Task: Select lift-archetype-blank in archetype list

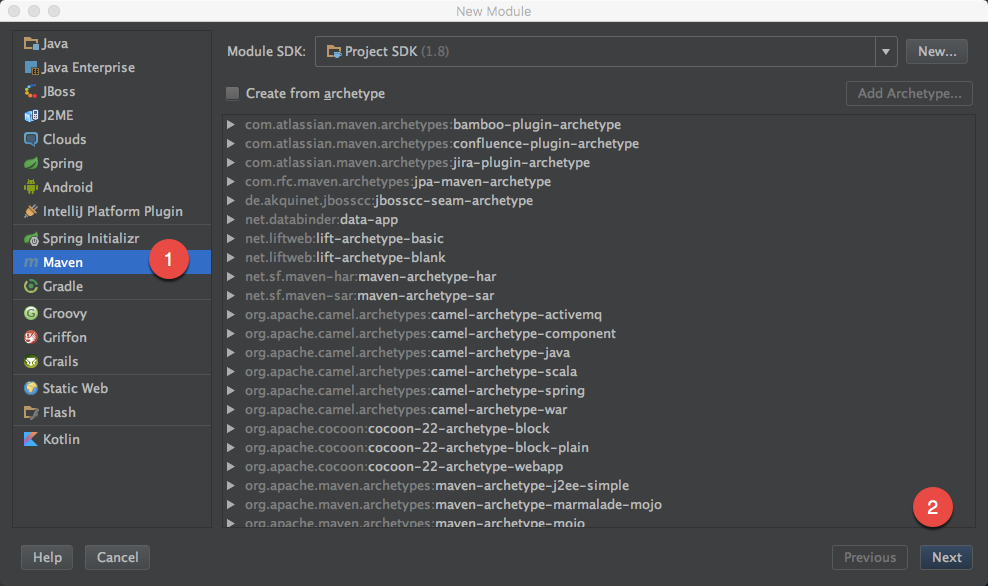Action: [345, 258]
